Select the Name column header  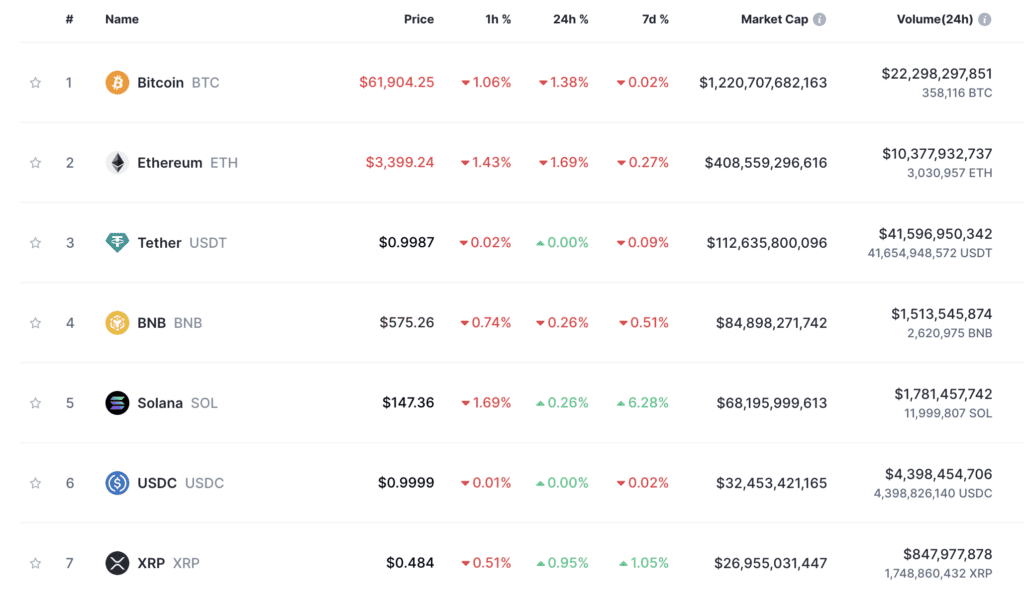point(121,18)
